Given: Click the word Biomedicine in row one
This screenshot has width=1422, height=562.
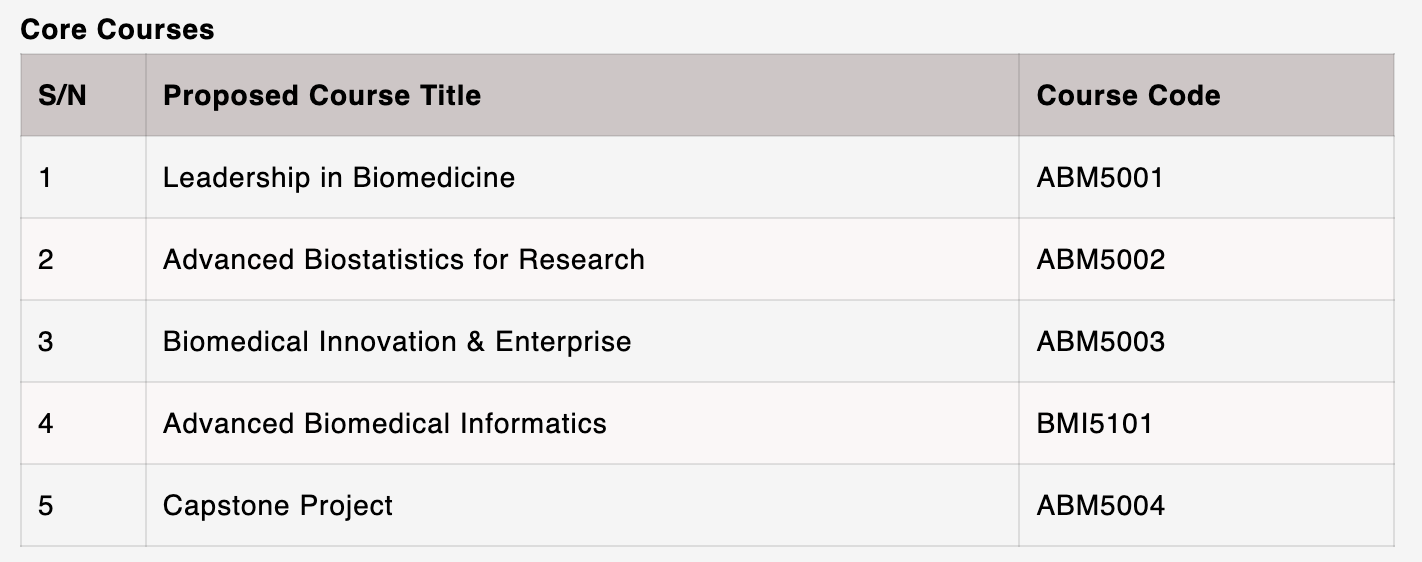Looking at the screenshot, I should point(434,178).
